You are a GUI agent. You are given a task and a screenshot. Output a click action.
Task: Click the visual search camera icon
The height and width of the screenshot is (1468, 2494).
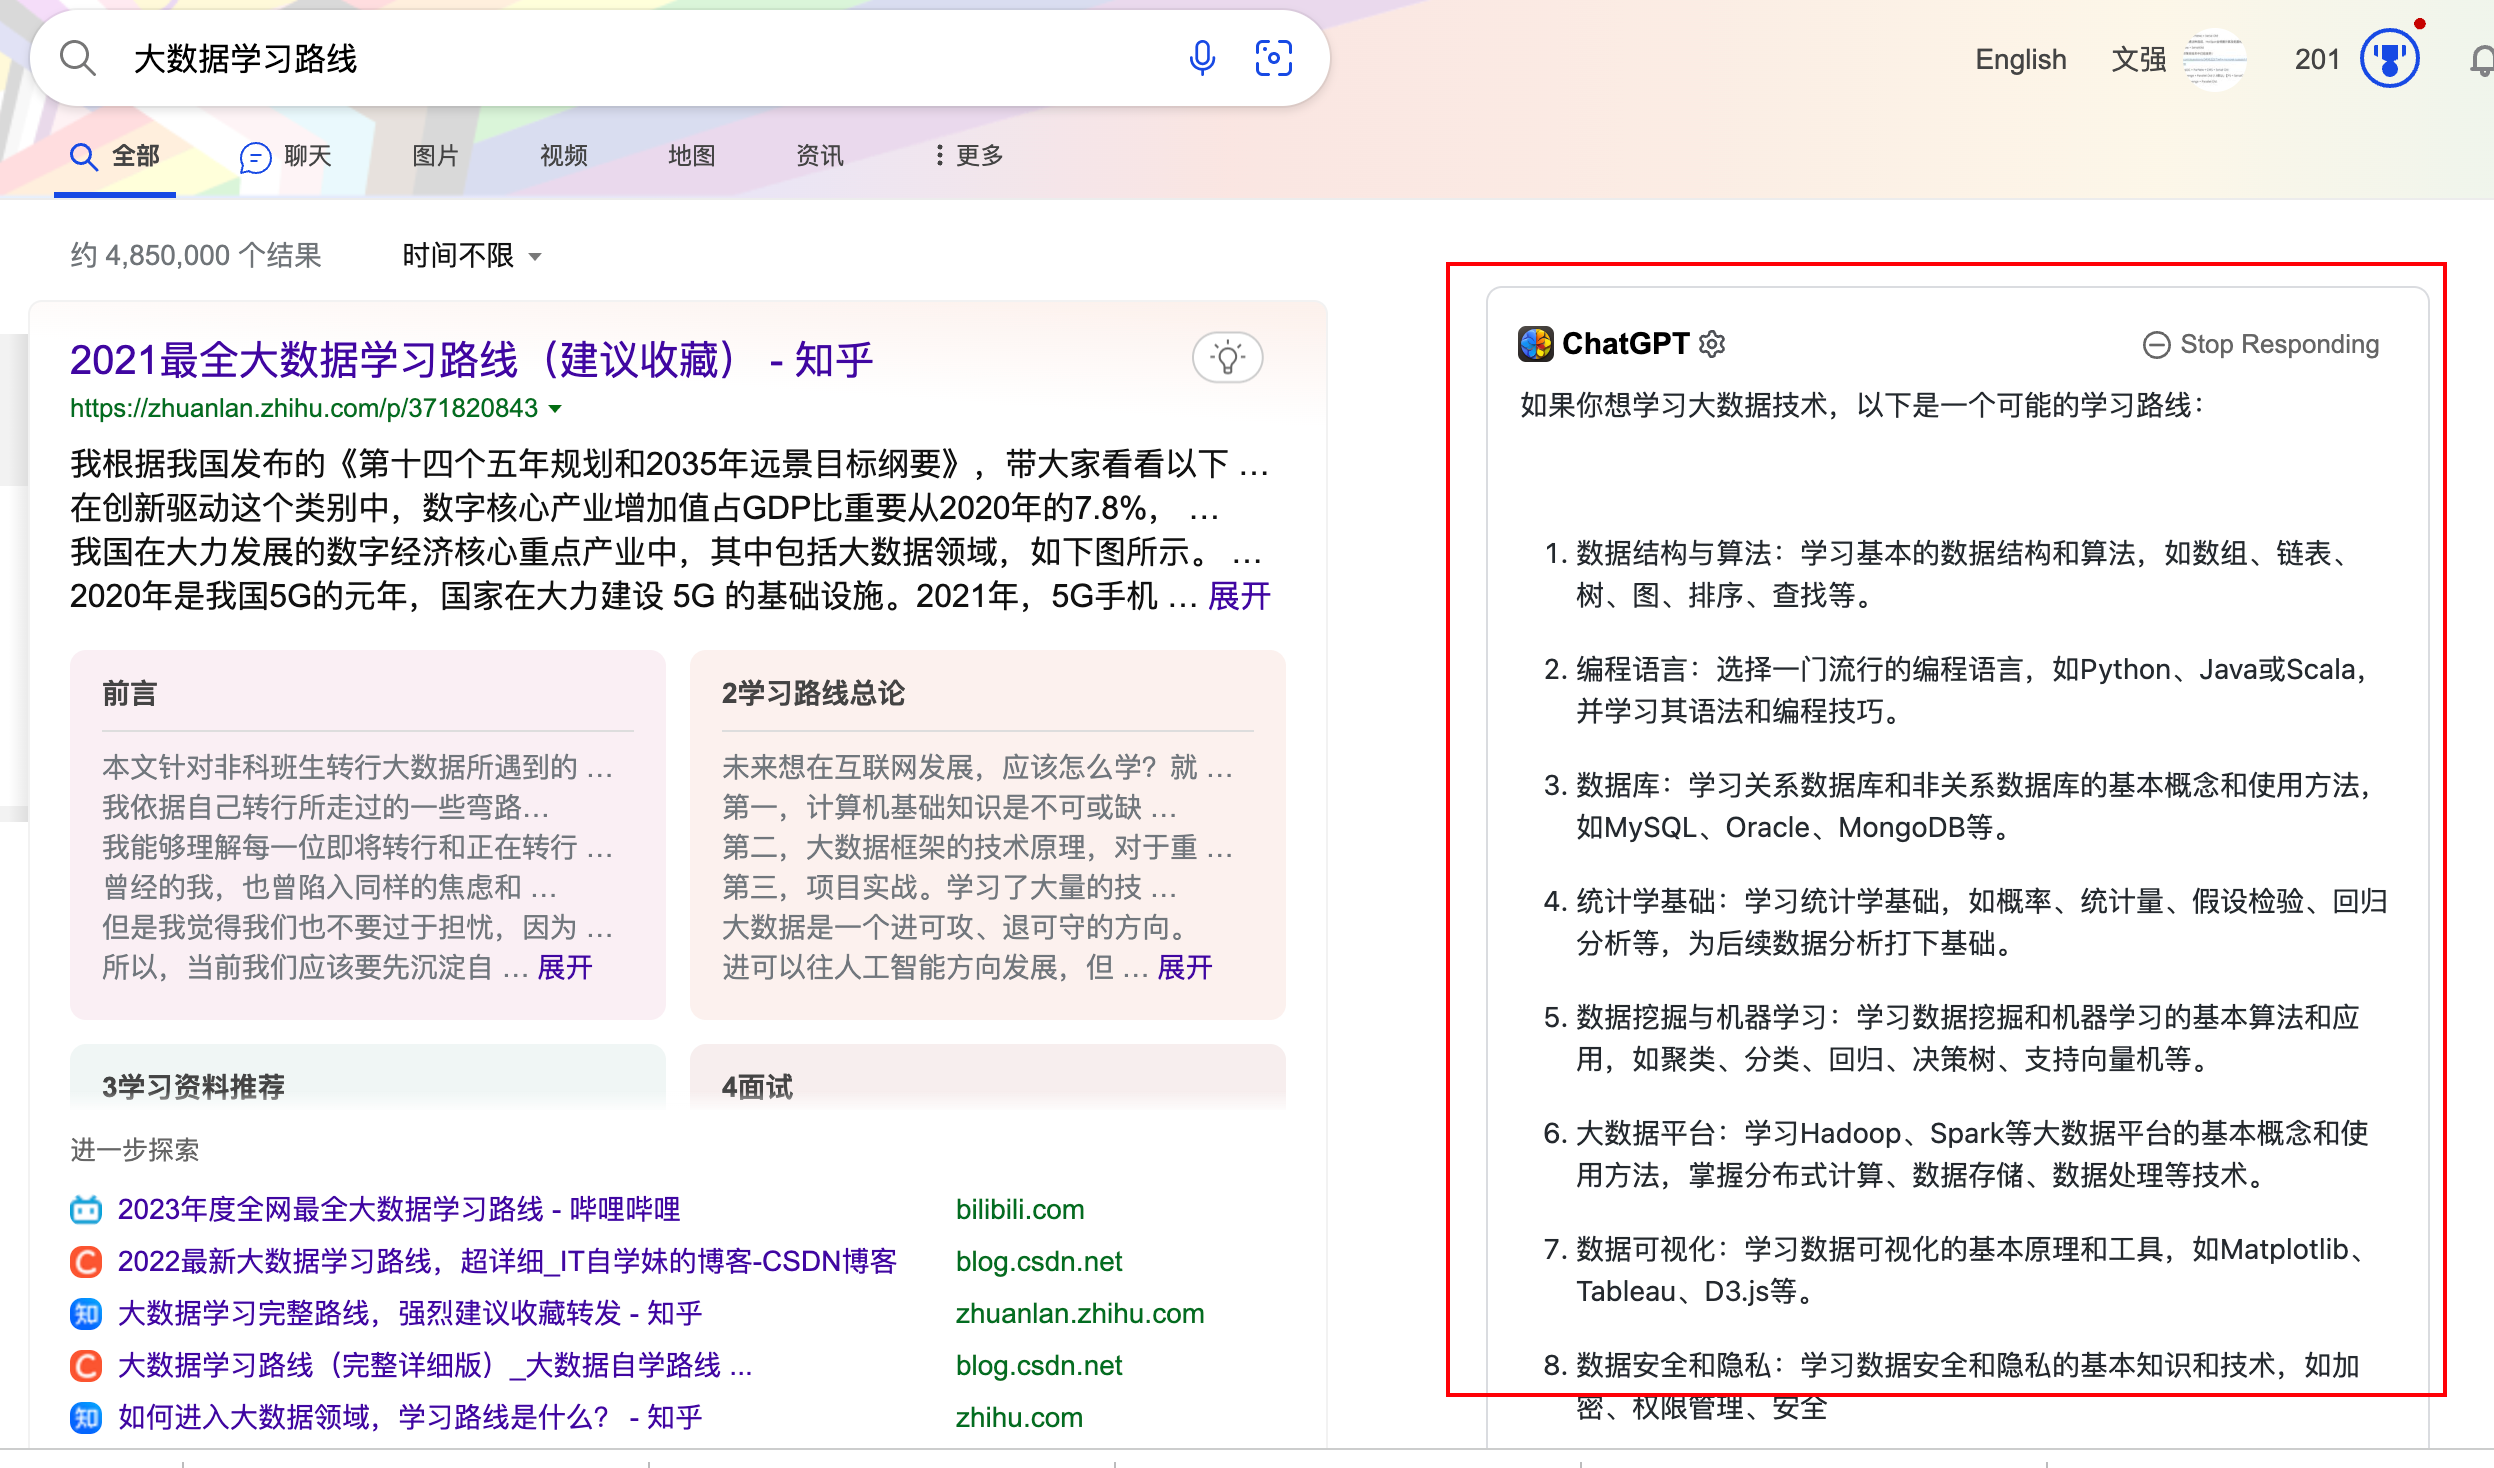coord(1273,58)
